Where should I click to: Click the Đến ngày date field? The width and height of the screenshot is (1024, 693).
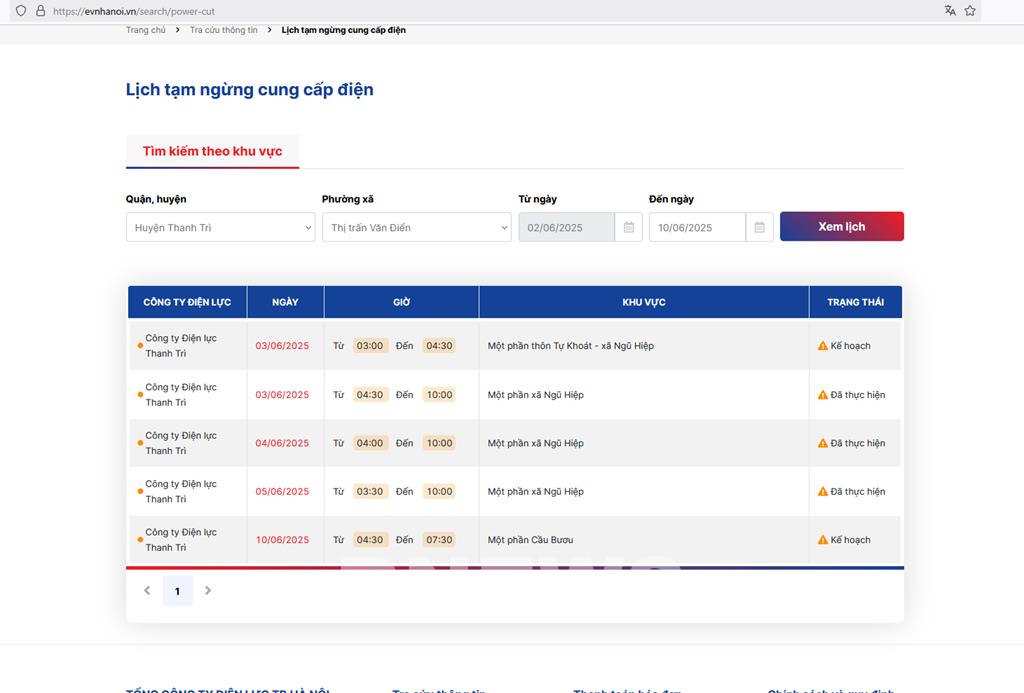pos(697,227)
